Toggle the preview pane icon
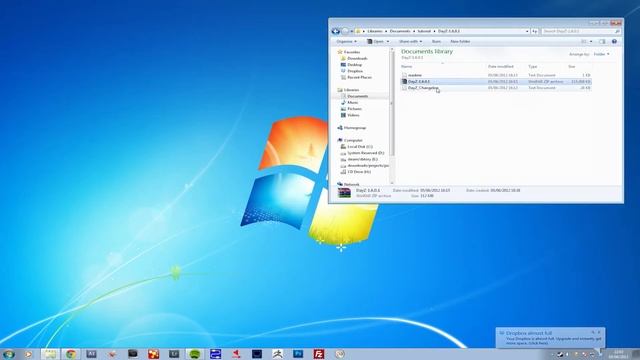Image resolution: width=640 pixels, height=360 pixels. pyautogui.click(x=602, y=42)
